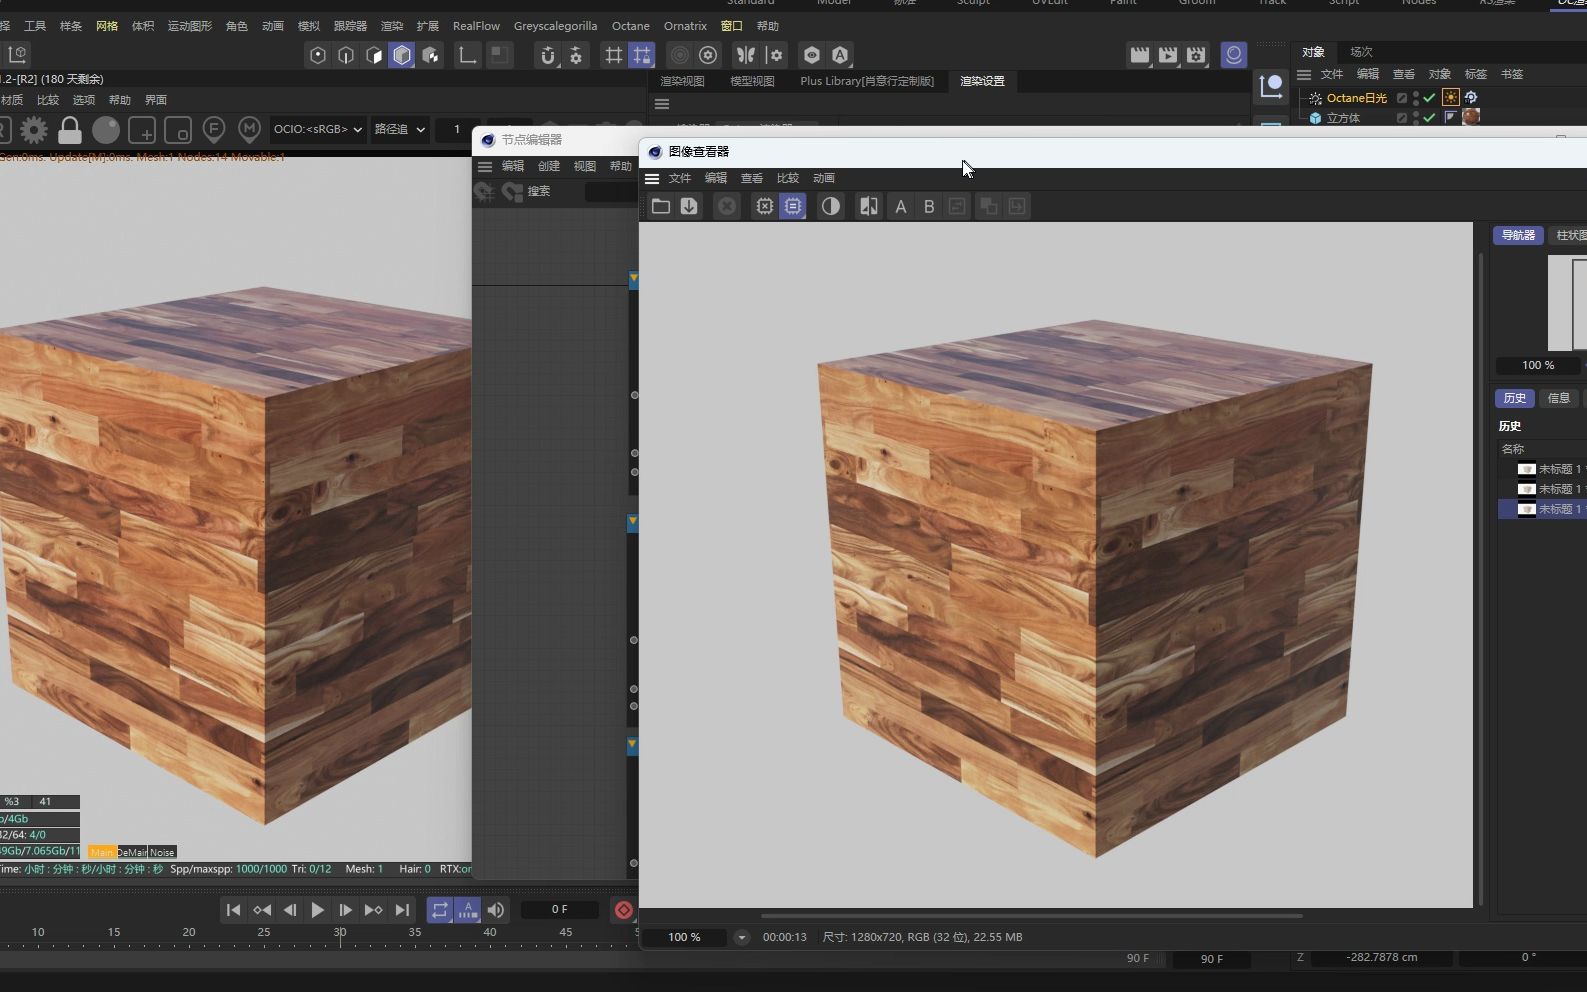Open the Greyscalegorilla menu
This screenshot has width=1587, height=992.
pyautogui.click(x=555, y=26)
